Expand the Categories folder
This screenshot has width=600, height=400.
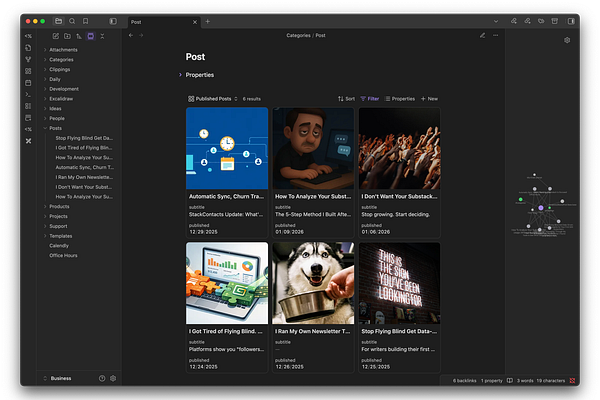click(61, 59)
